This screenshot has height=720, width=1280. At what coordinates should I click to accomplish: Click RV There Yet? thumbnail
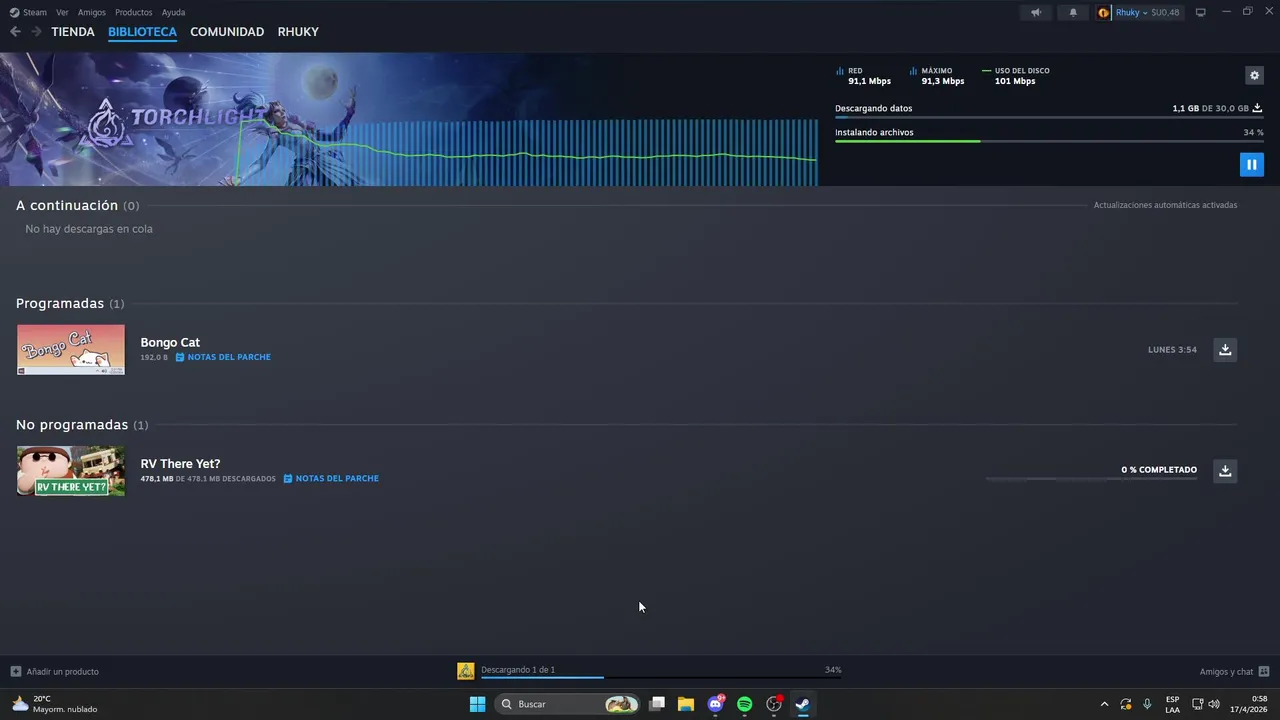coord(71,470)
